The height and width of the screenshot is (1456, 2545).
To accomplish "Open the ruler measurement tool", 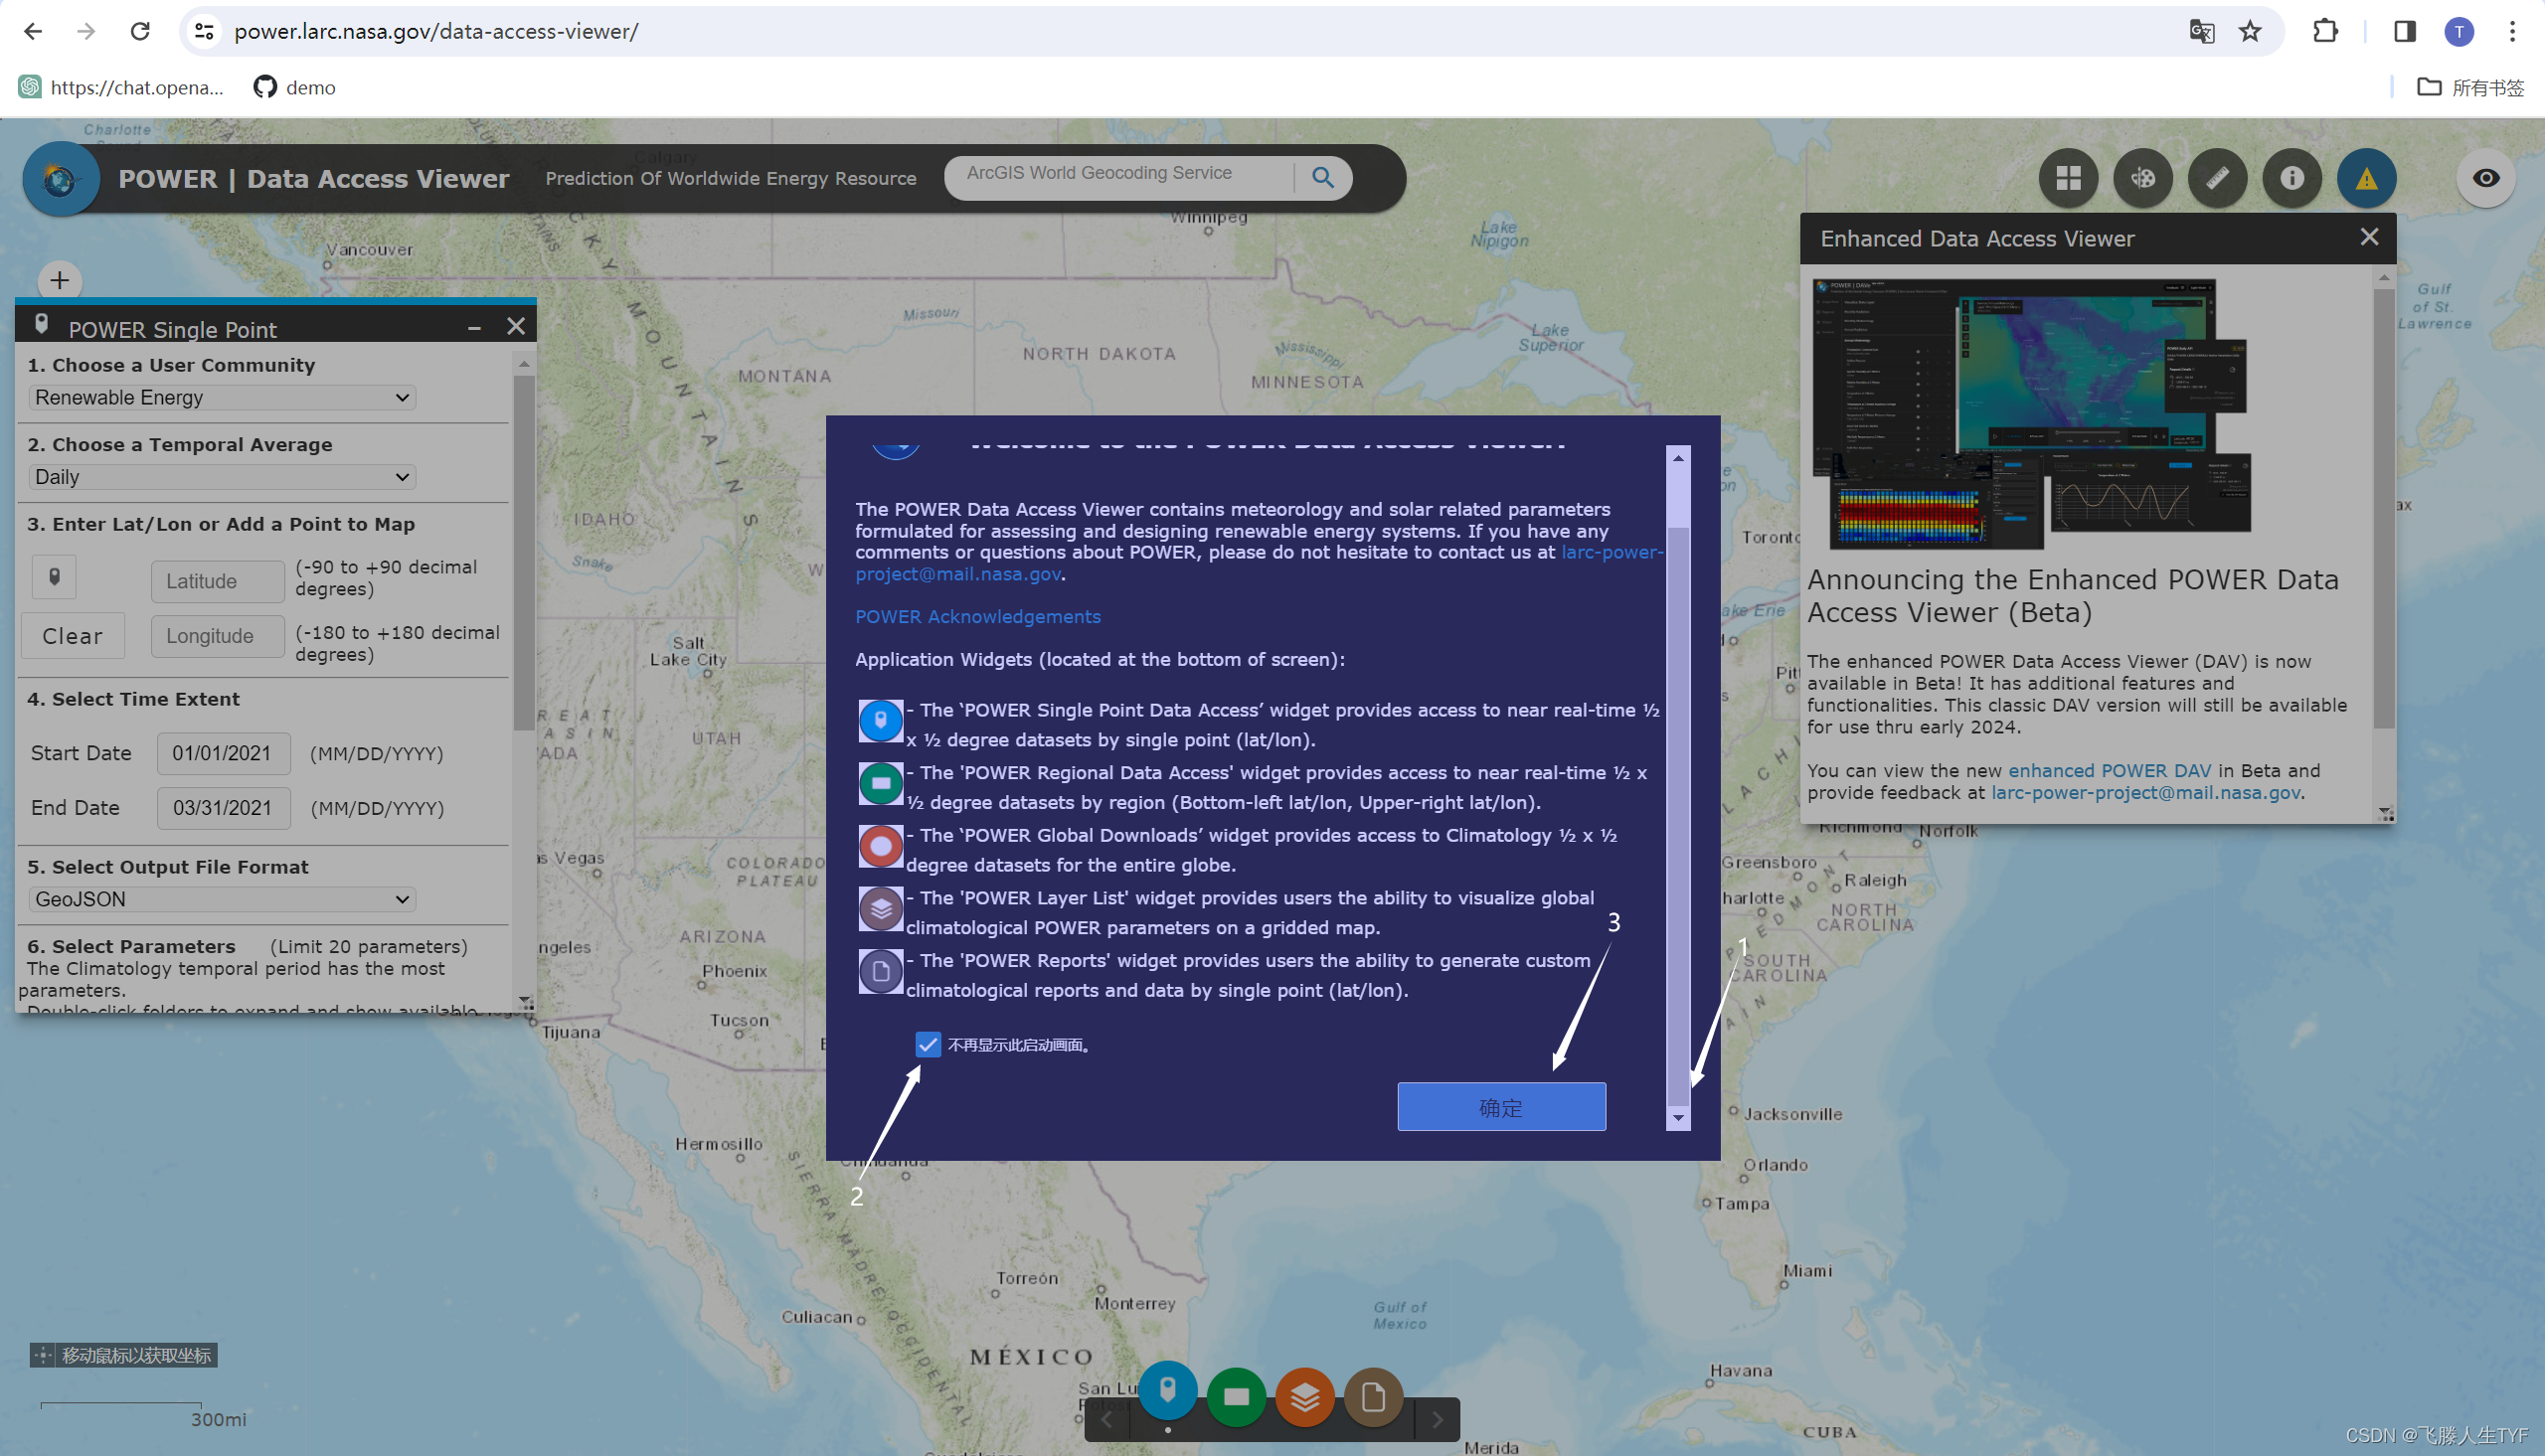I will (2217, 178).
